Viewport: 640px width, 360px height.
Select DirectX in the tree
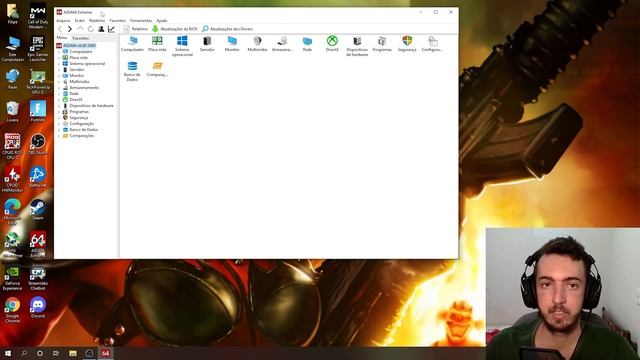pyautogui.click(x=76, y=100)
